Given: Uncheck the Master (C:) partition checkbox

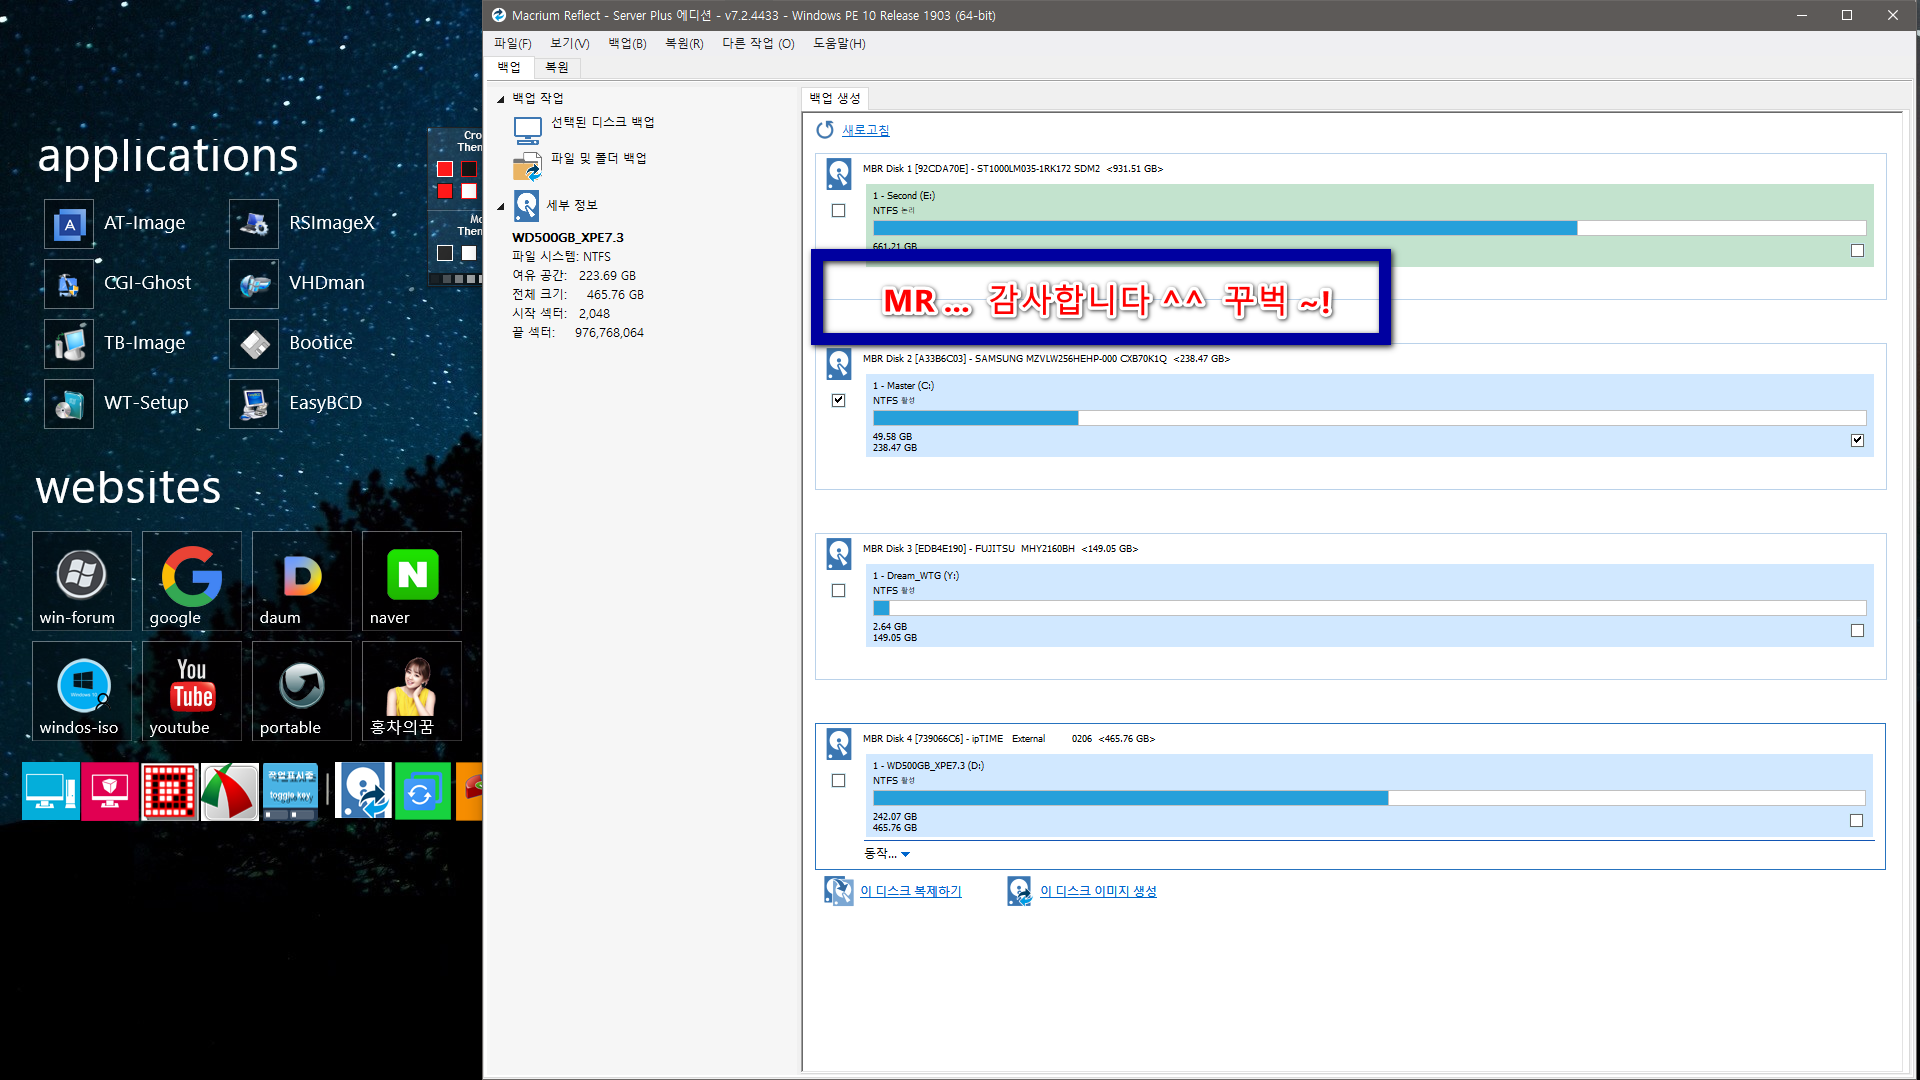Looking at the screenshot, I should [x=1857, y=441].
